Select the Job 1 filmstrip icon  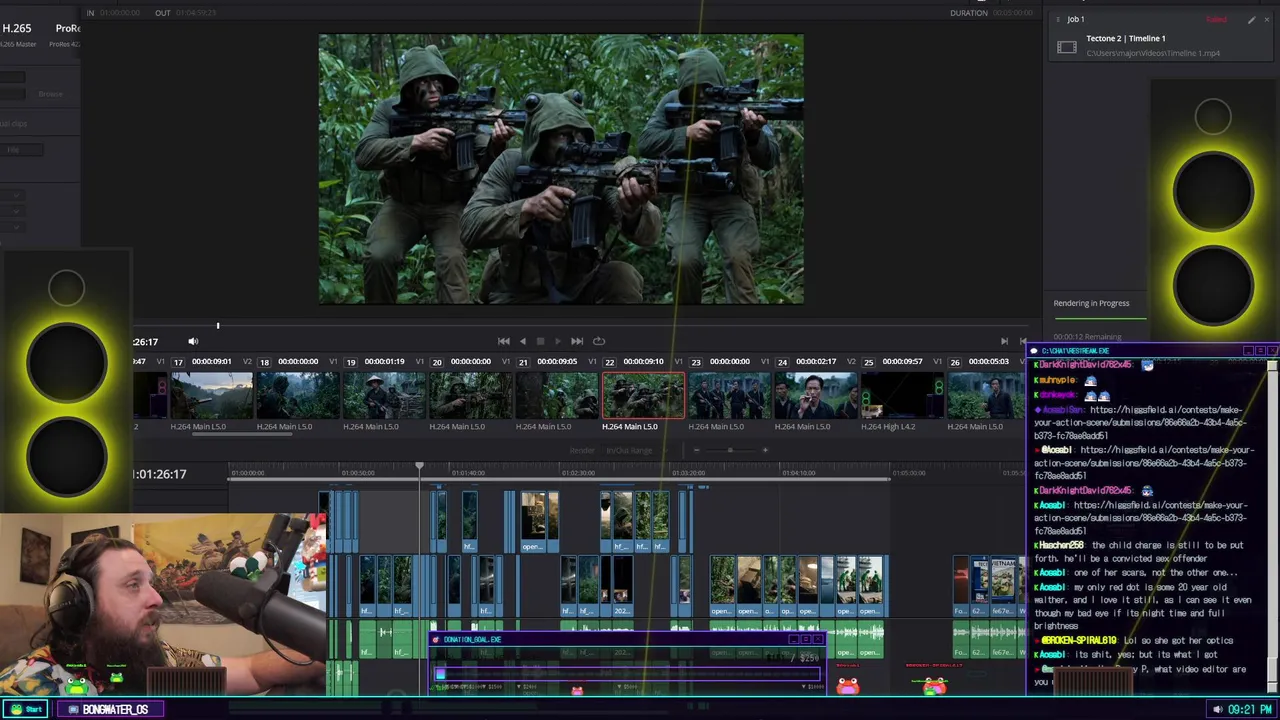(1067, 46)
